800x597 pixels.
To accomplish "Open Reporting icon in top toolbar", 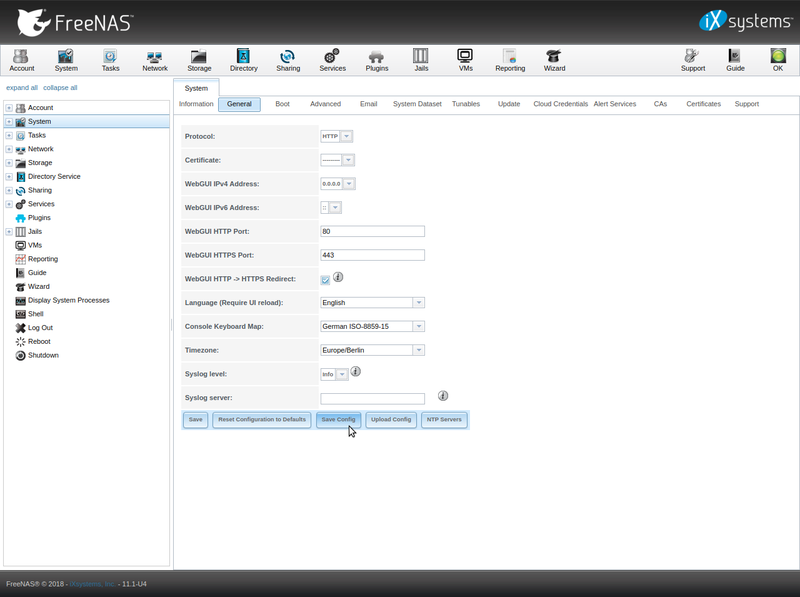I will (x=510, y=60).
